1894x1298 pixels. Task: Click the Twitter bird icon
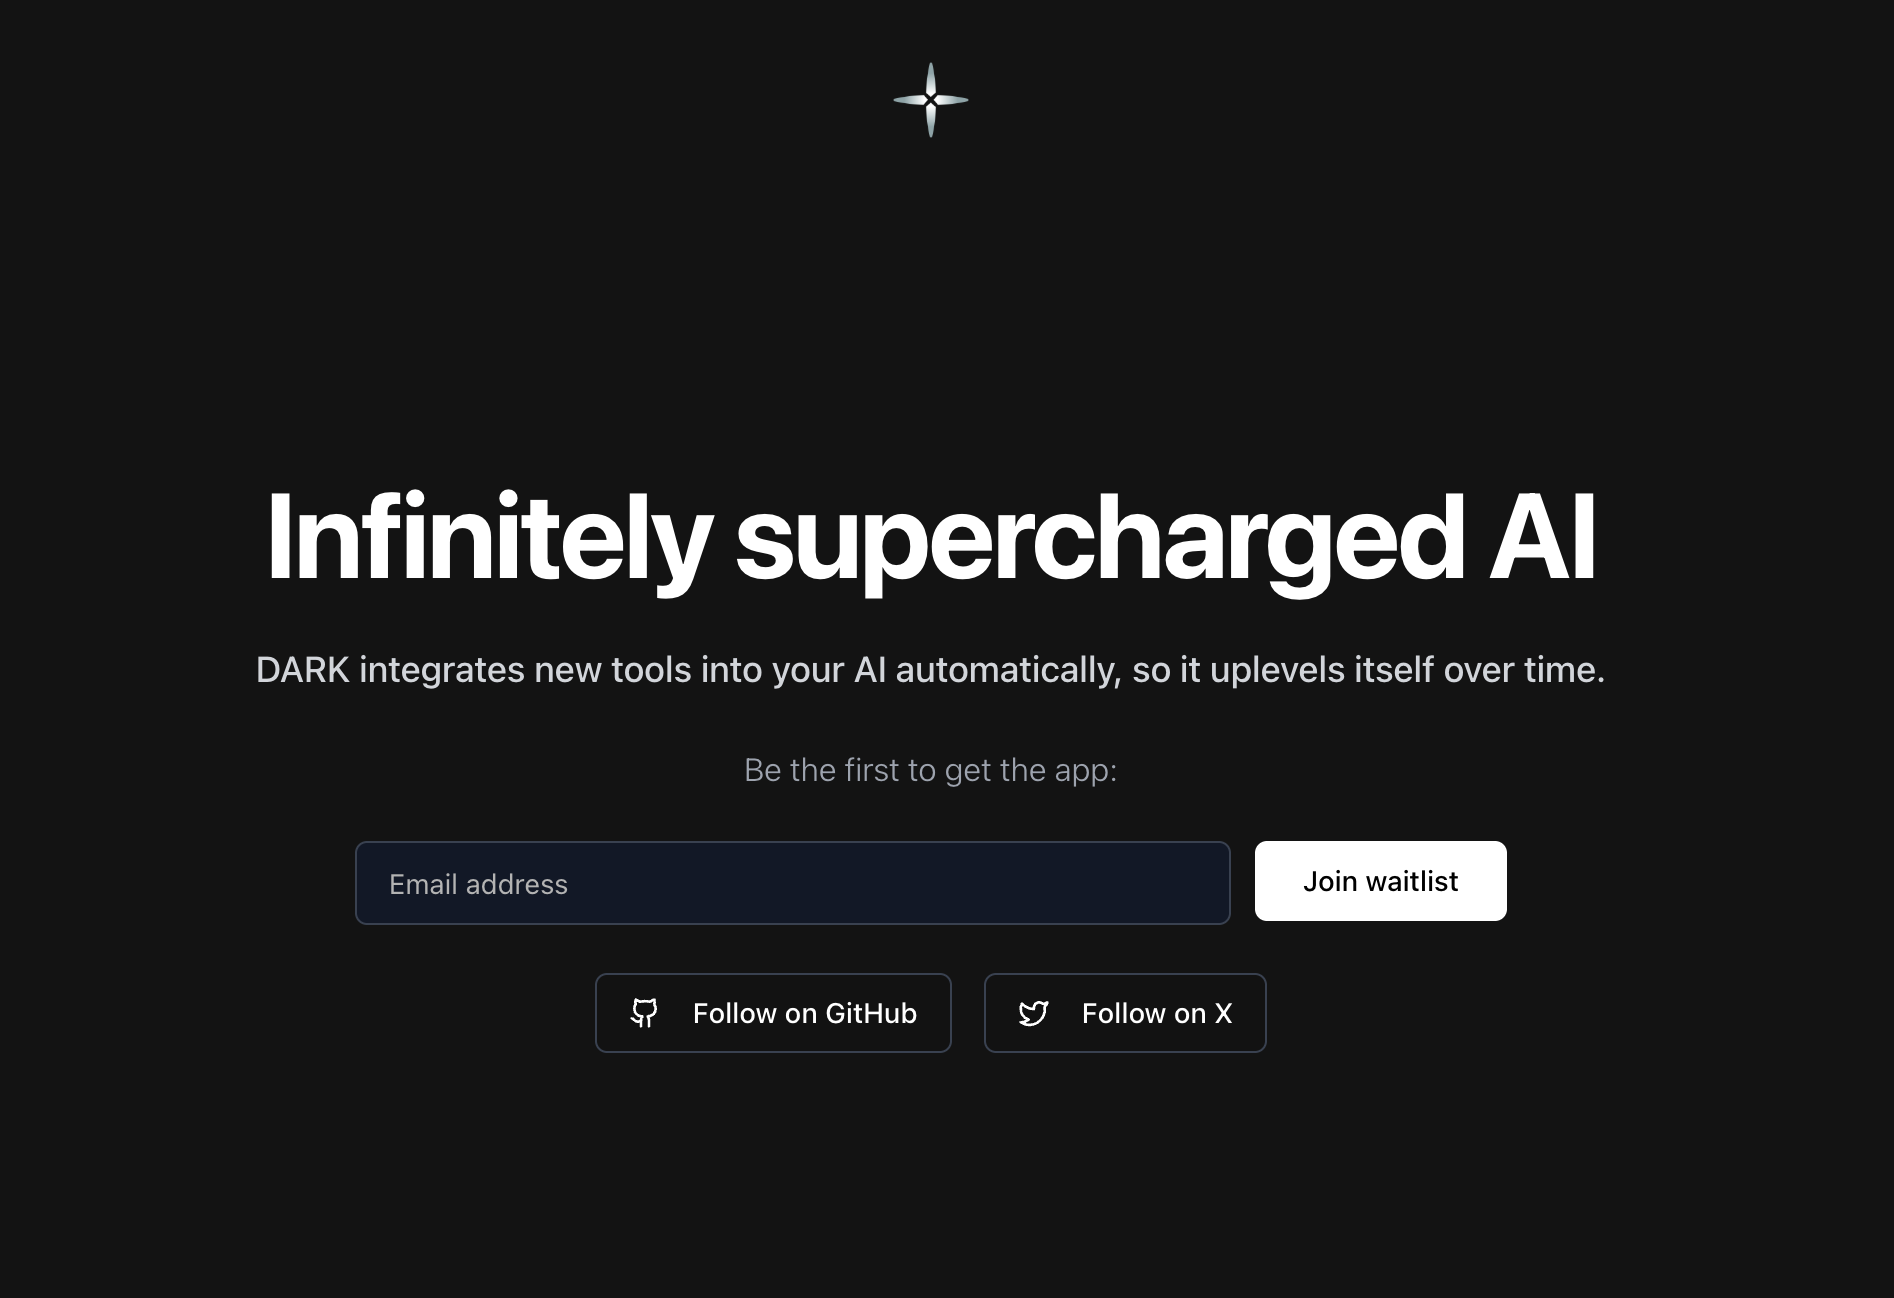[x=1033, y=1013]
